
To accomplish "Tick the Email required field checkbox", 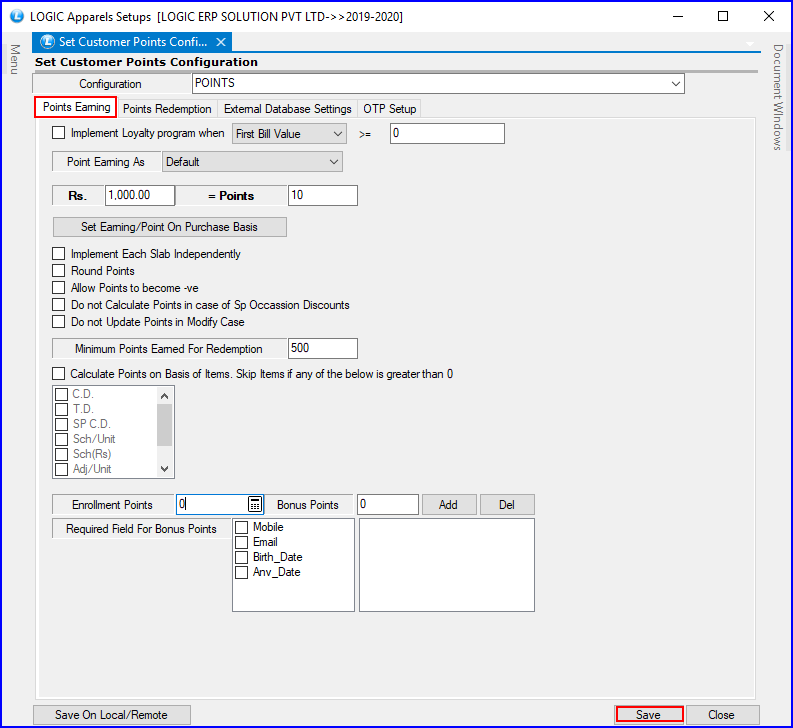I will 242,542.
